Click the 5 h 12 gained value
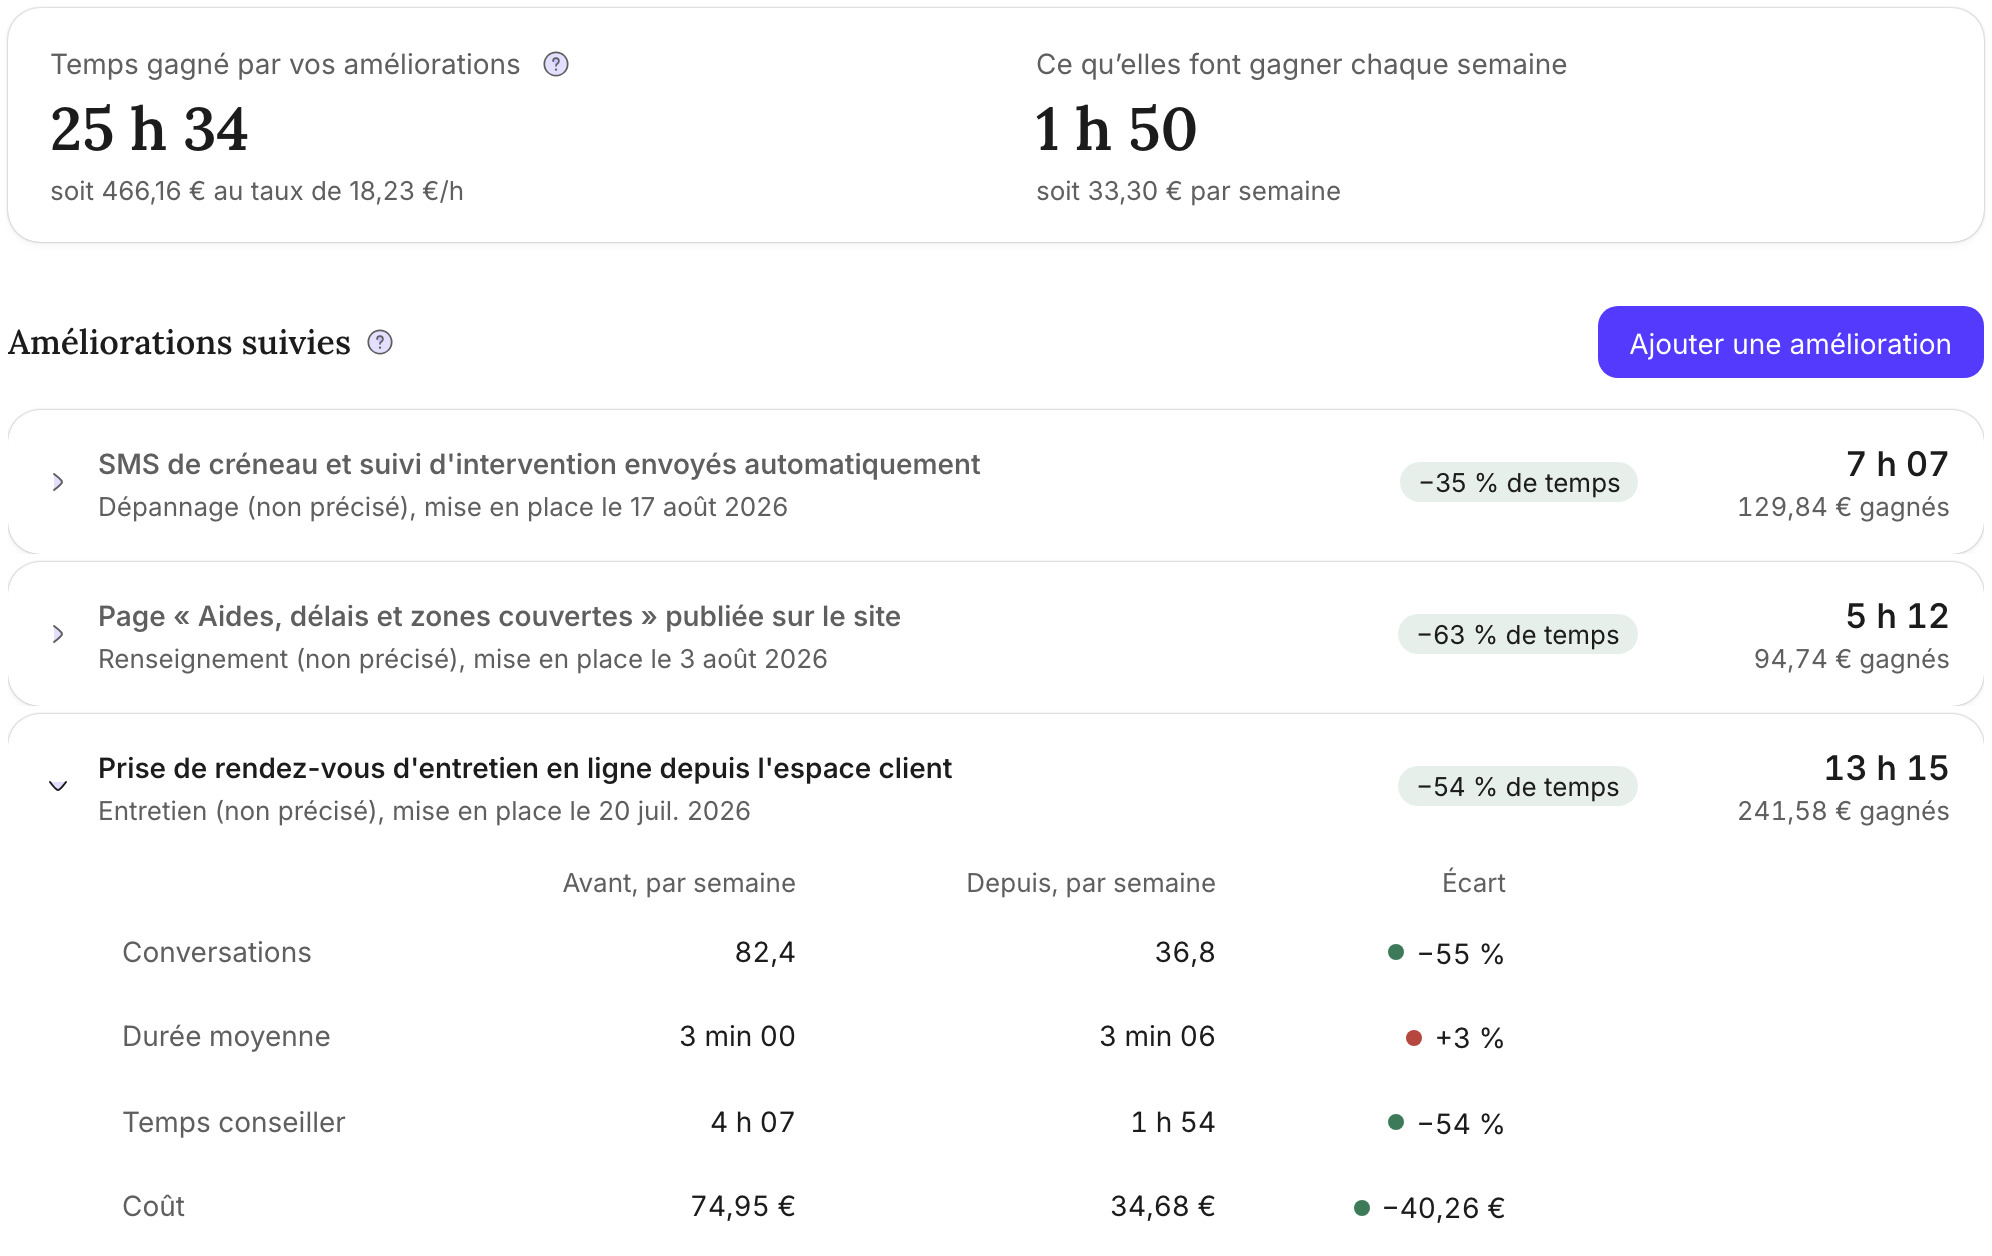 tap(1897, 616)
